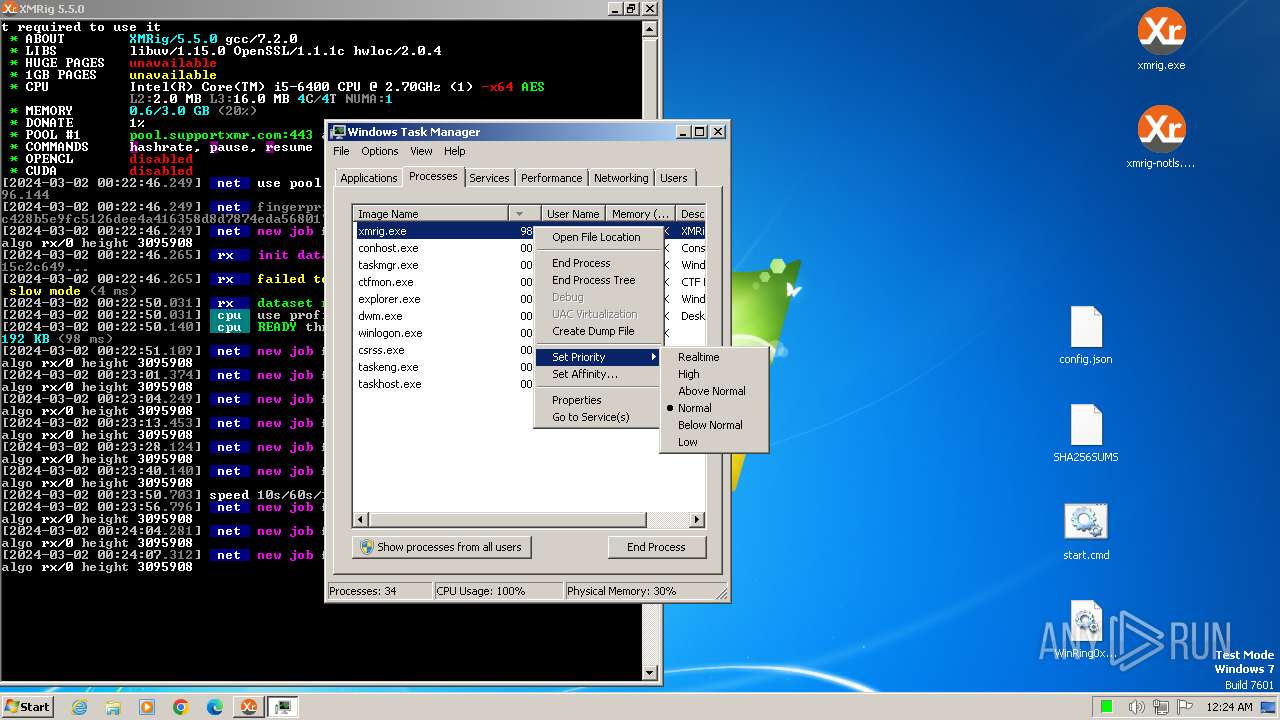This screenshot has height=720, width=1280.
Task: Switch to the Users tab
Action: [674, 178]
